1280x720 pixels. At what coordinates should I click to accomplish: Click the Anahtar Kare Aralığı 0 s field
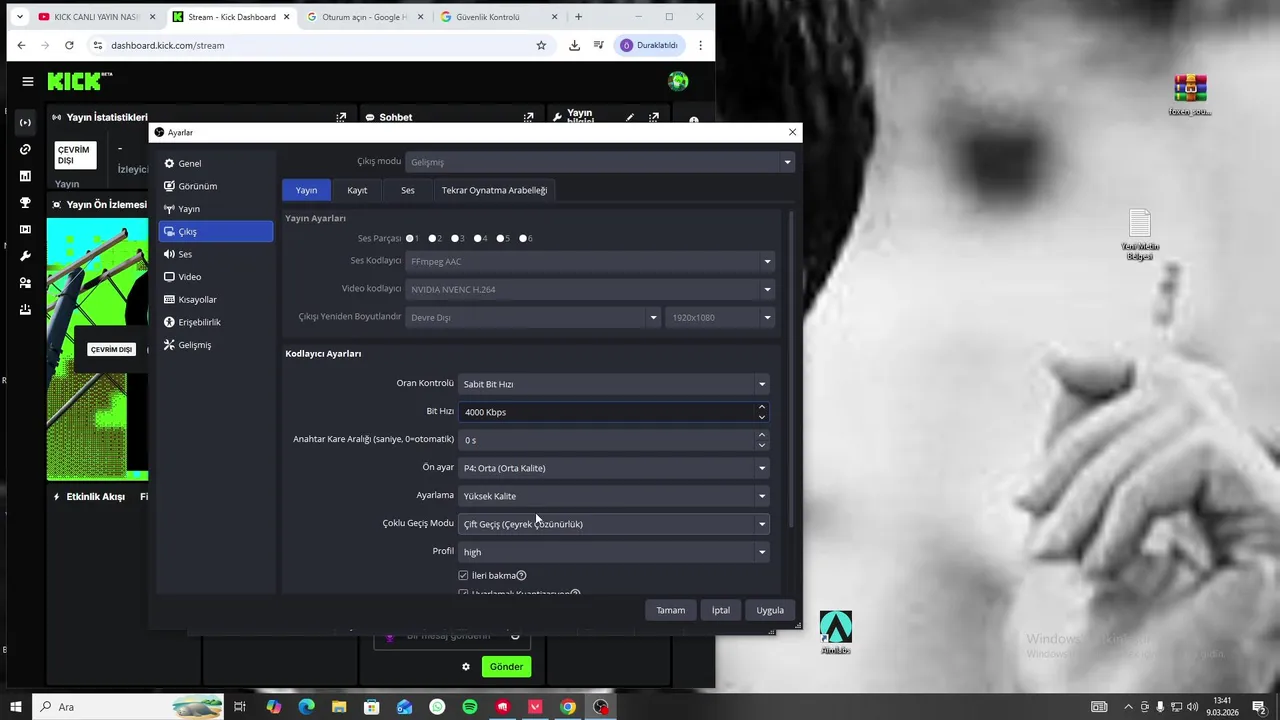[x=613, y=440]
